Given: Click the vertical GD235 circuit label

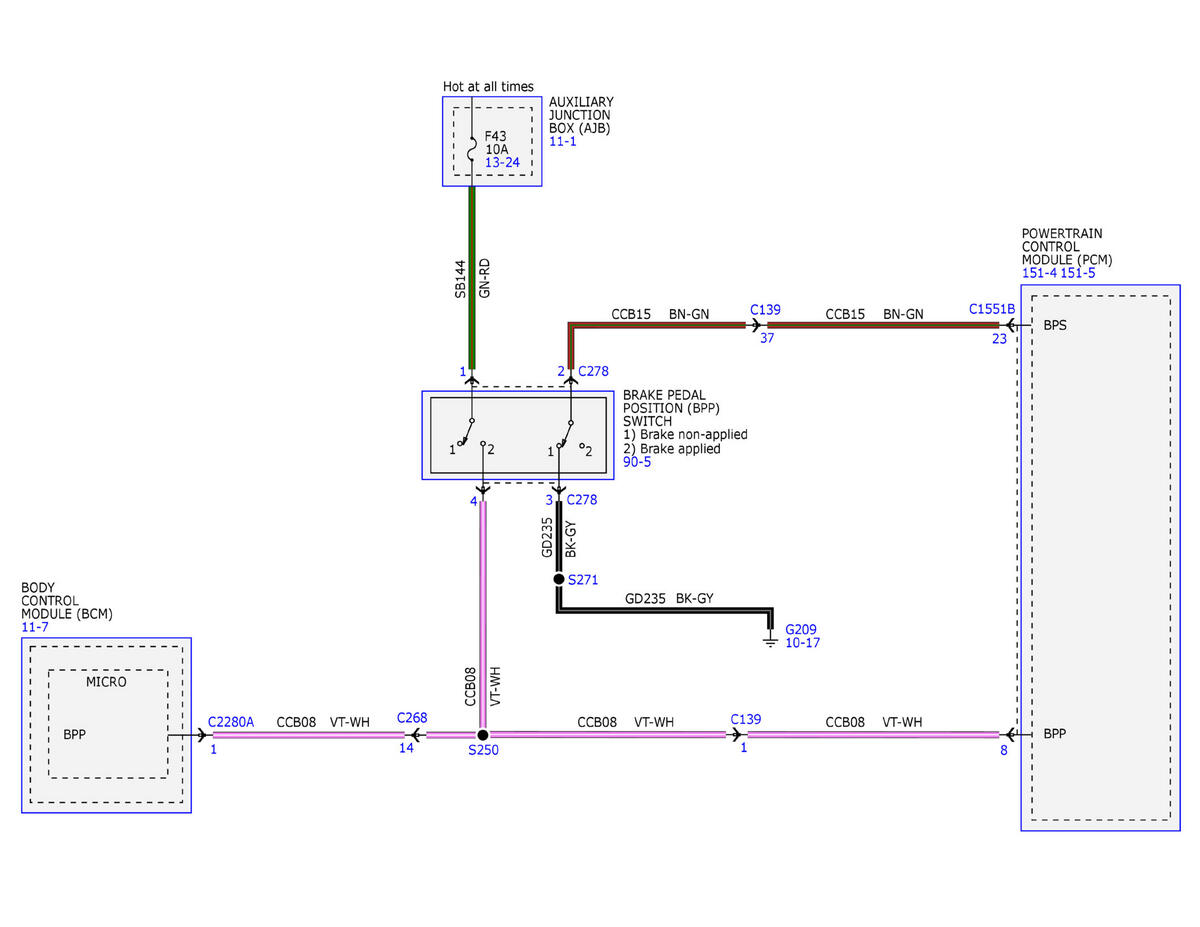Looking at the screenshot, I should pos(547,539).
